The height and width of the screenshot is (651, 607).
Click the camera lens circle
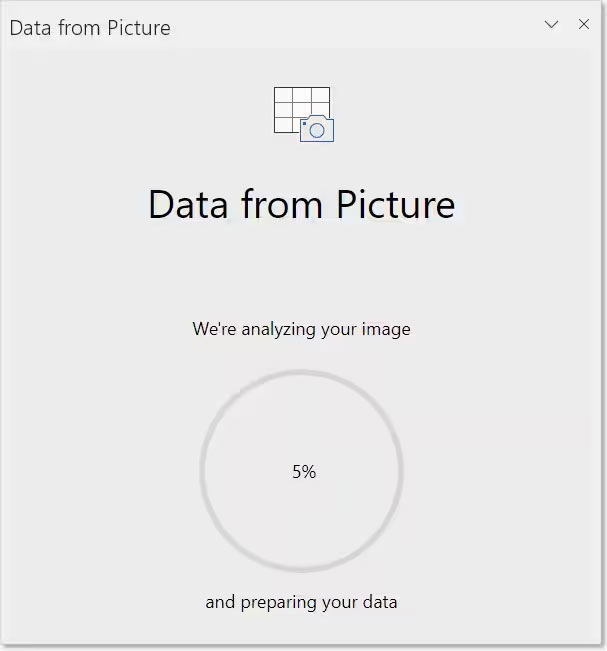click(x=318, y=130)
